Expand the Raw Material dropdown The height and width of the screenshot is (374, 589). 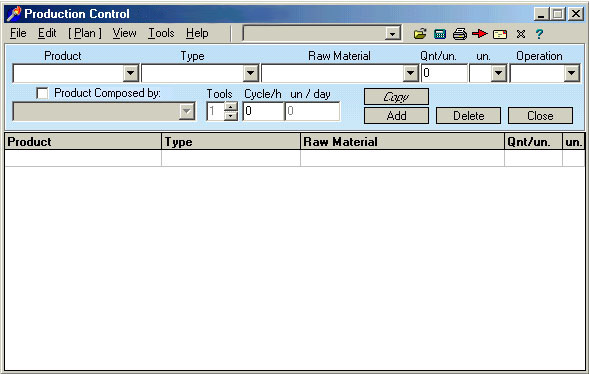click(411, 73)
